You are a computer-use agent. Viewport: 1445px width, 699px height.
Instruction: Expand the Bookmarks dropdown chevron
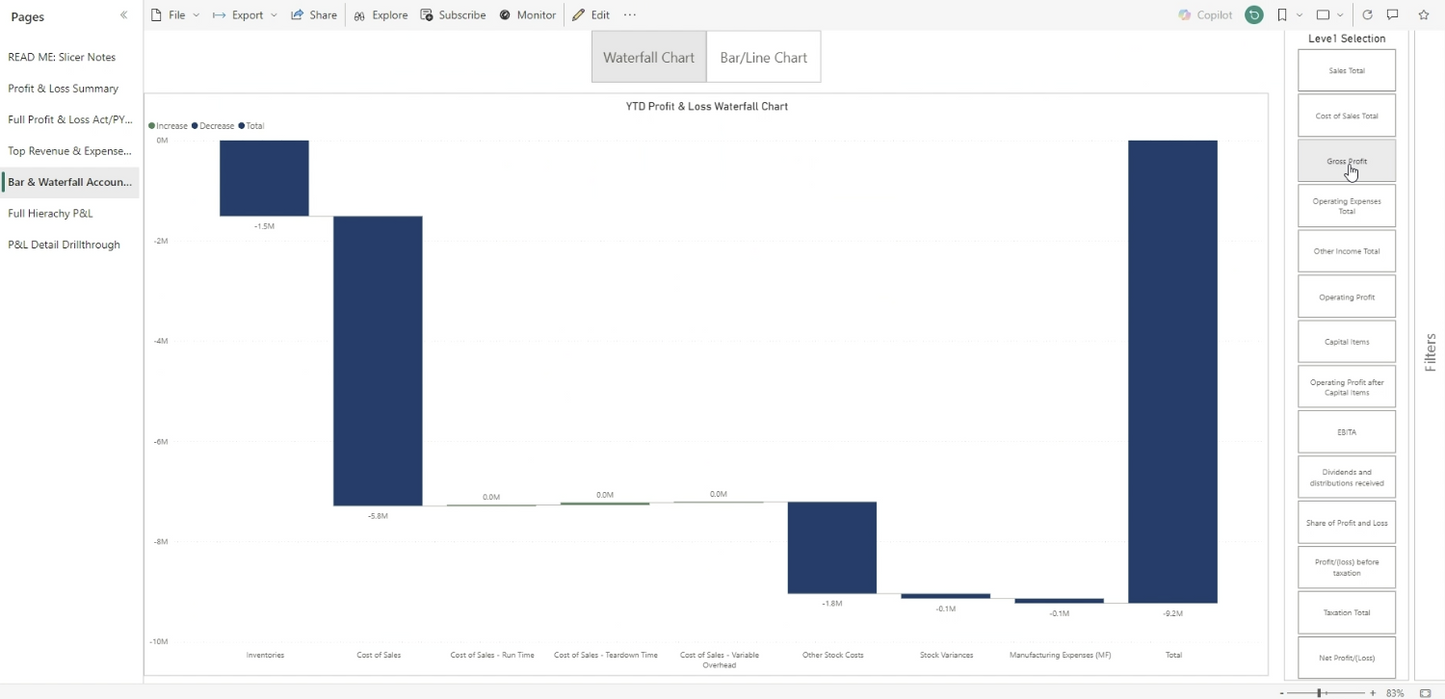(x=1300, y=15)
